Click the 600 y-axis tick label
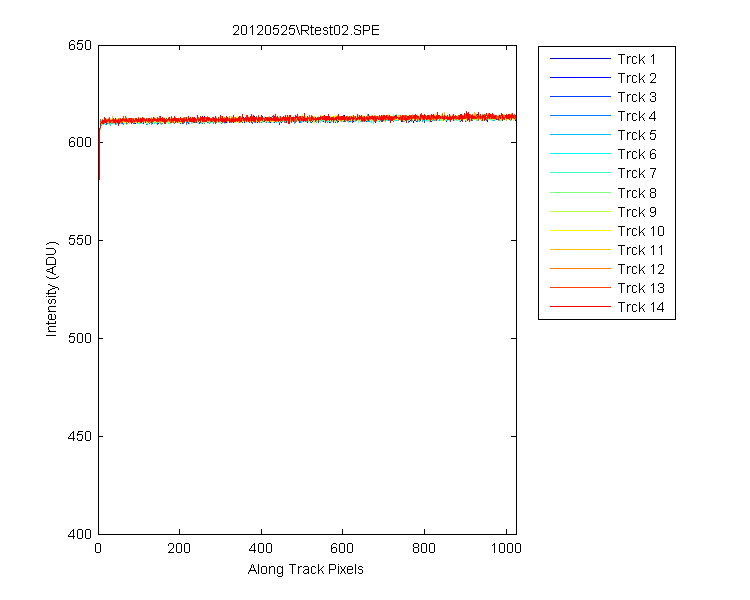 [x=80, y=143]
